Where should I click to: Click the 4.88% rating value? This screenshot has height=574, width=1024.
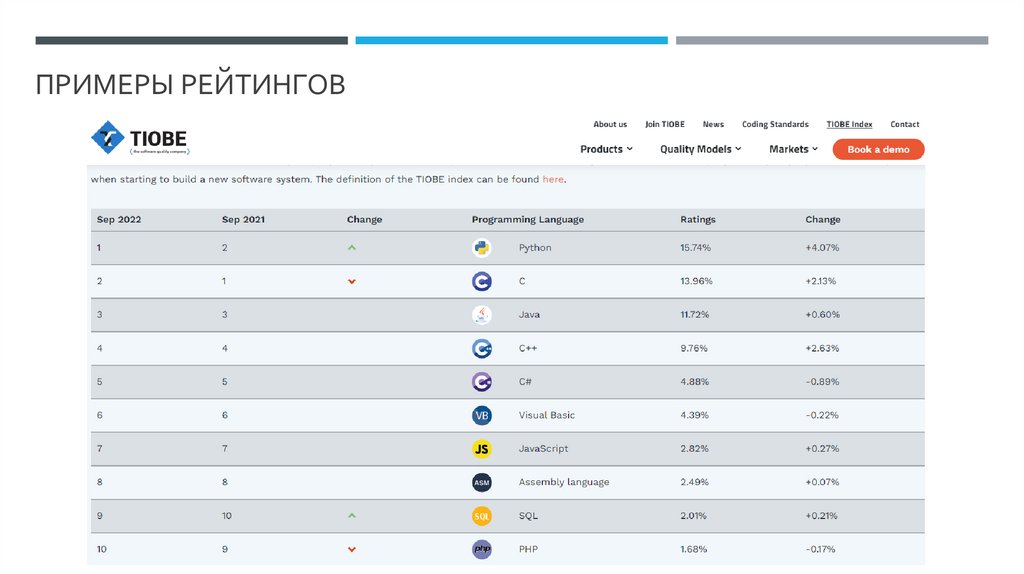694,382
